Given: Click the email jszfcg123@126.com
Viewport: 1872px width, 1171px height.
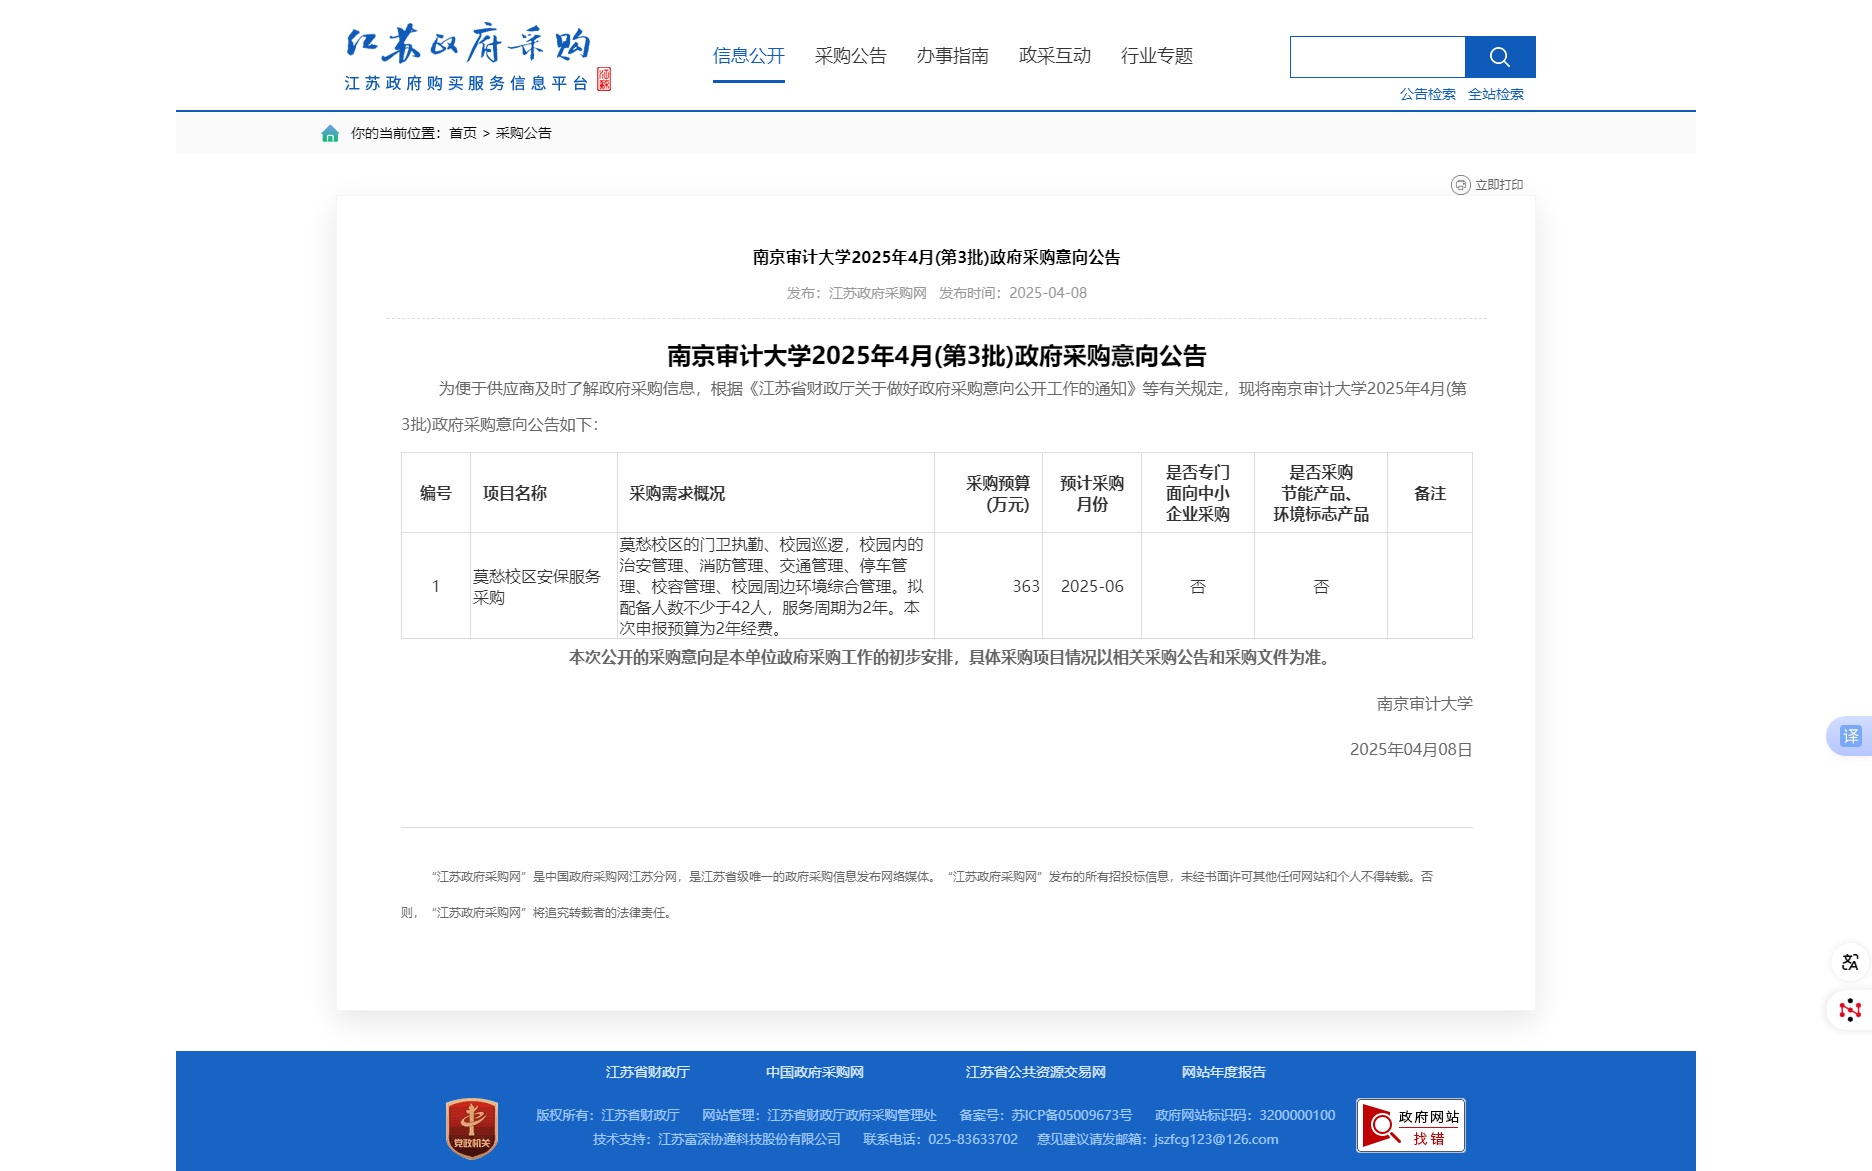Looking at the screenshot, I should [x=1216, y=1139].
